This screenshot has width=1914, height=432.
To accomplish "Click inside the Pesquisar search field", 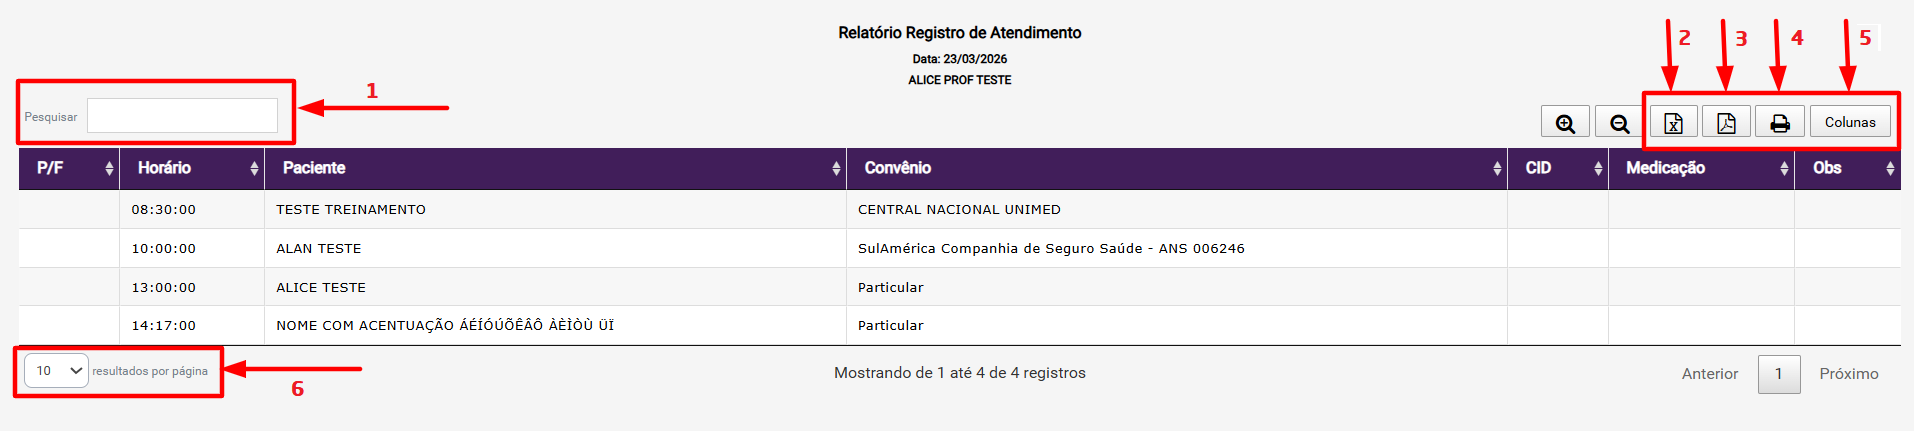I will (182, 116).
